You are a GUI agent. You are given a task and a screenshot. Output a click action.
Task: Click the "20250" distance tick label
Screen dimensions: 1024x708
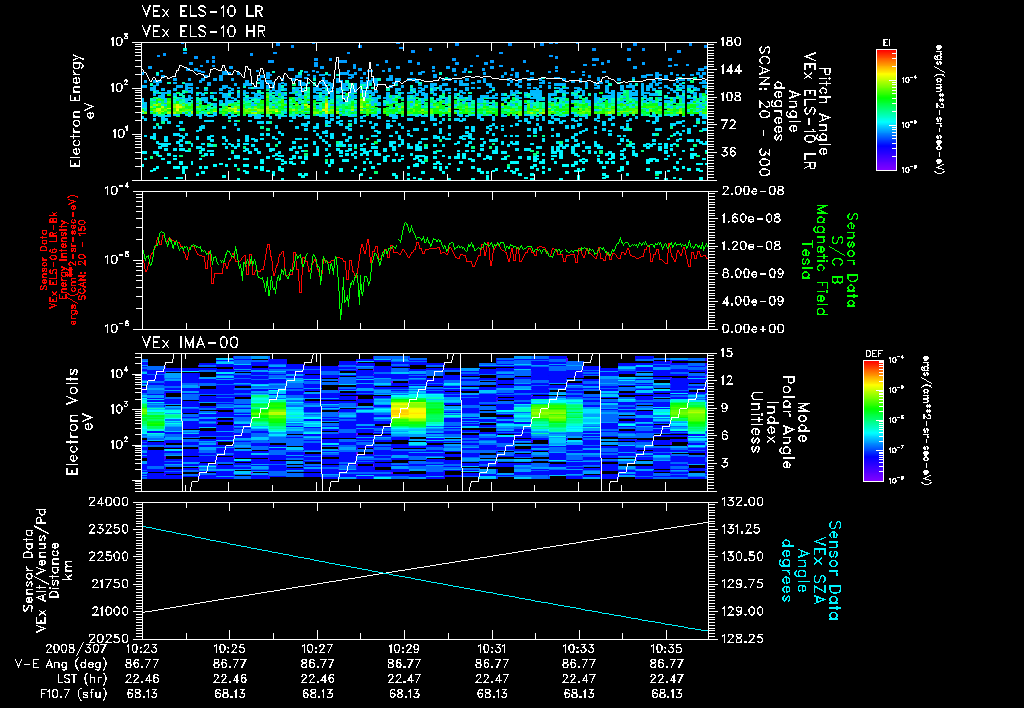point(110,638)
